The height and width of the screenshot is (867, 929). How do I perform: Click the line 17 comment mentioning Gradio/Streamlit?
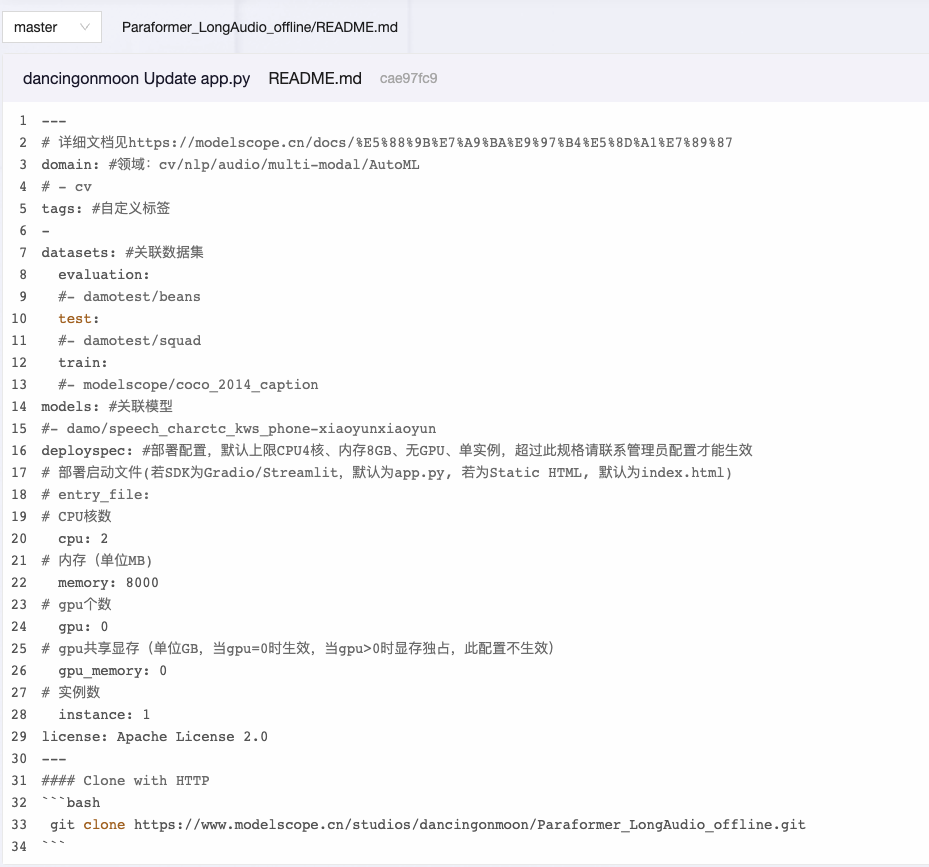[x=386, y=472]
